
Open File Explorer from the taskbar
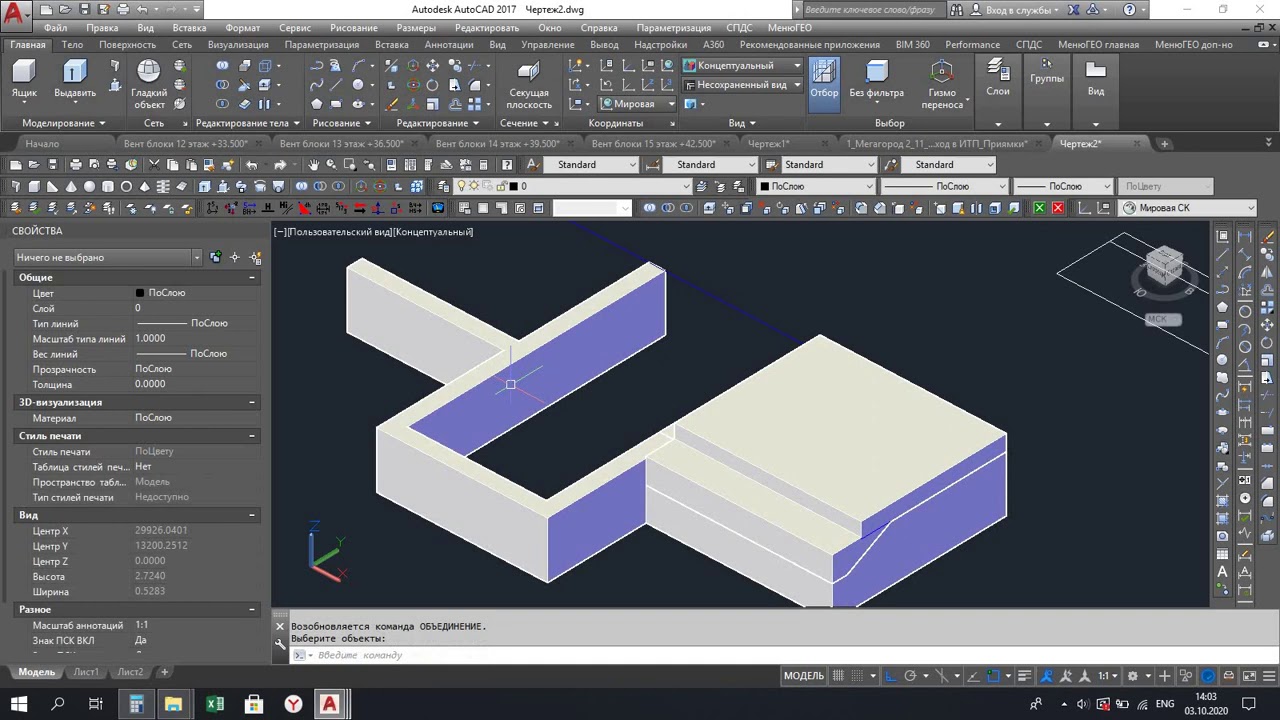coord(173,704)
